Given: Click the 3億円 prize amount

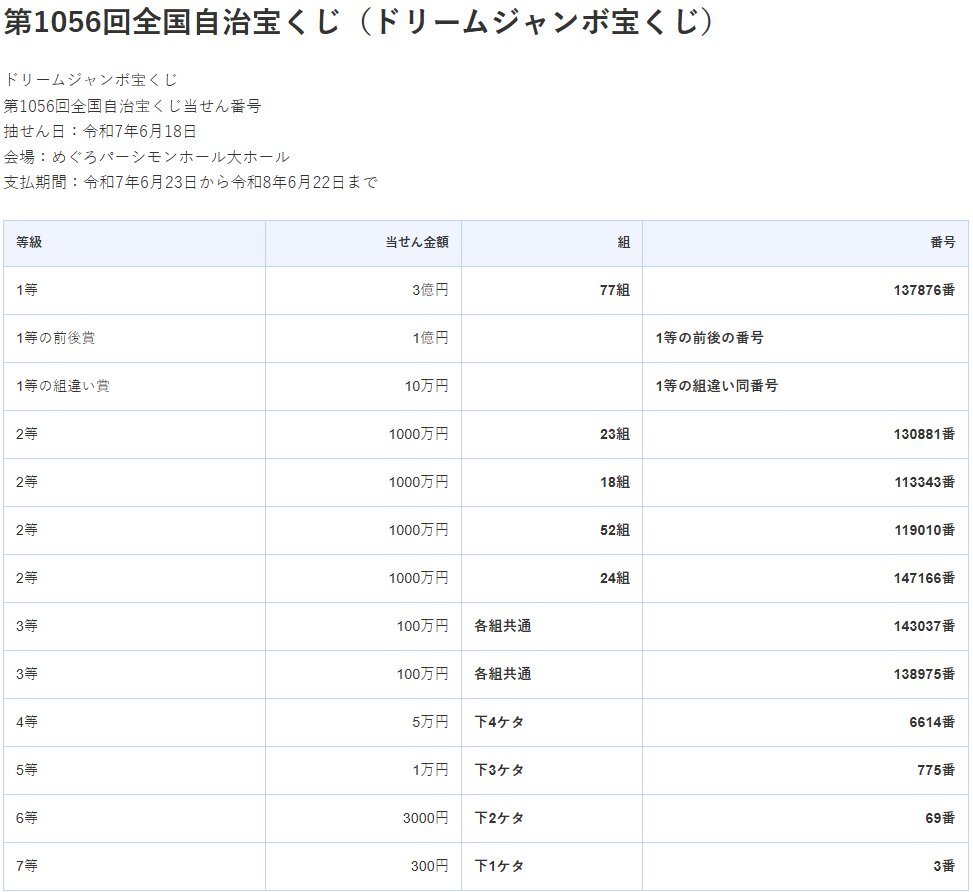Looking at the screenshot, I should coord(430,290).
